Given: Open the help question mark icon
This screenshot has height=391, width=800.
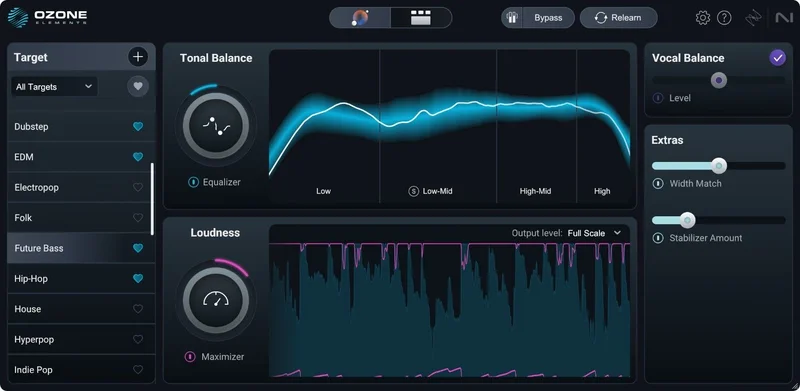Looking at the screenshot, I should pyautogui.click(x=724, y=18).
